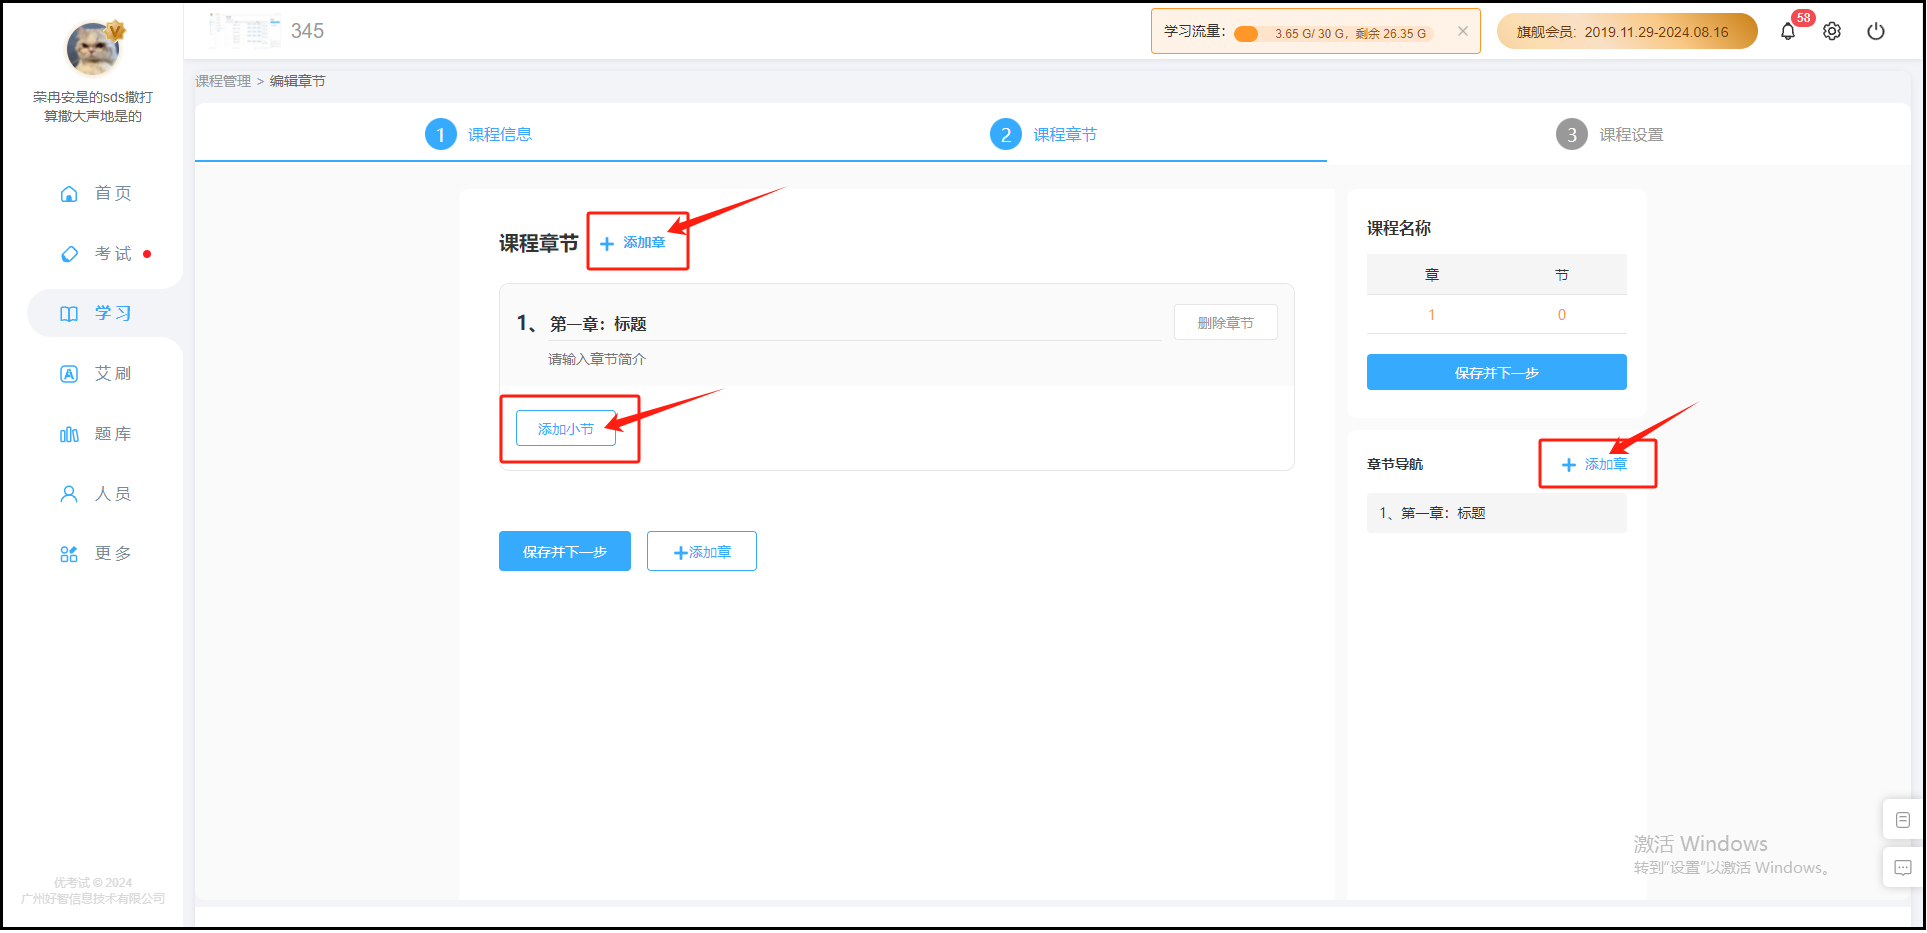Click the chat feedback floating icon
1927x933 pixels.
tap(1902, 867)
